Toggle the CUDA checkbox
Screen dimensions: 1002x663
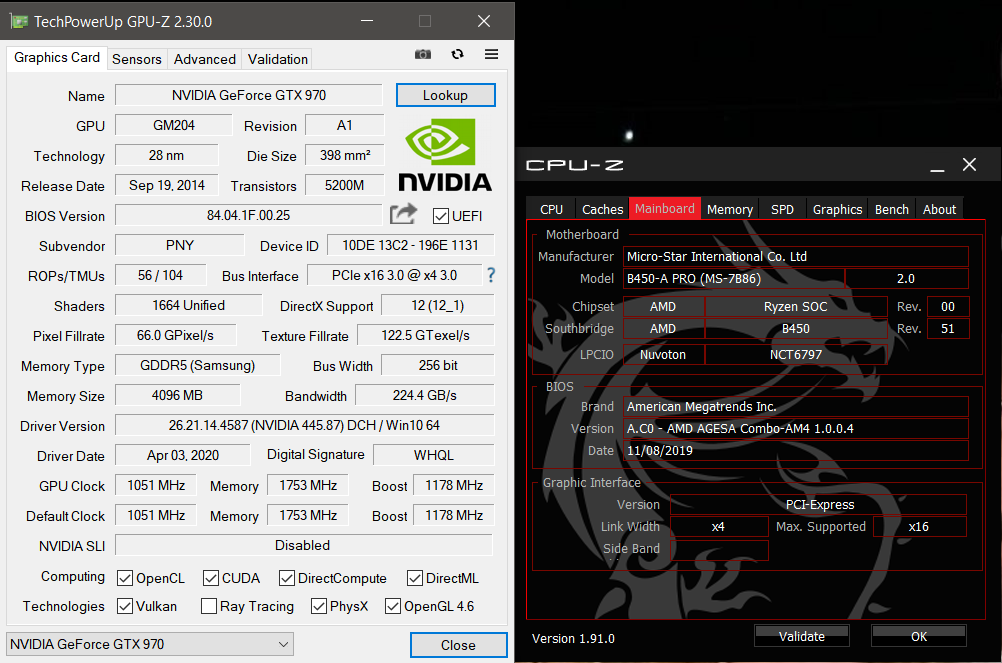point(211,578)
